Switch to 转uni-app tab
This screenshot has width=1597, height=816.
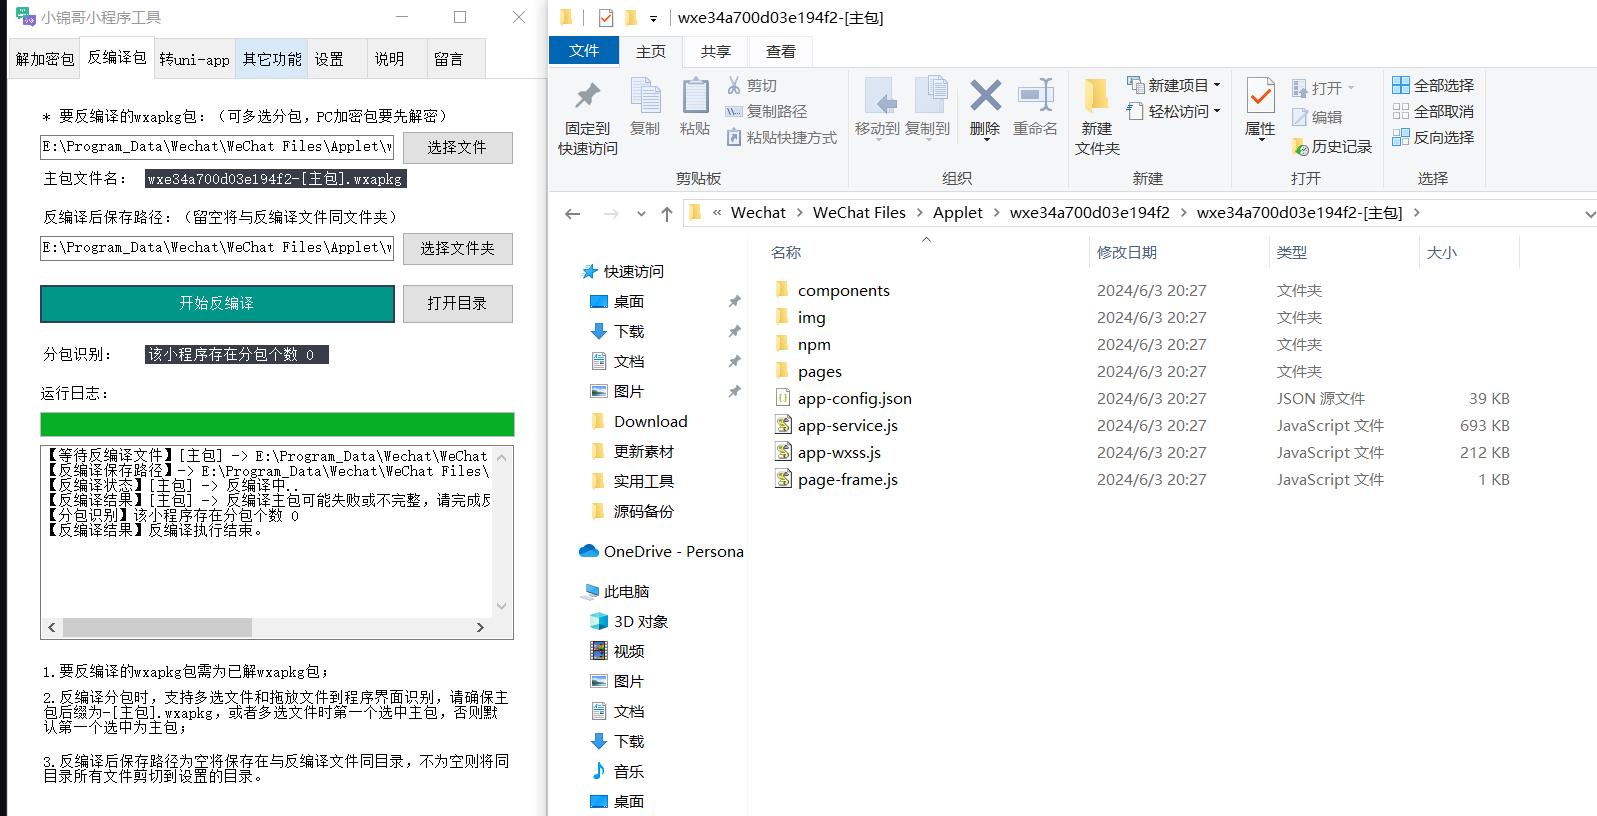tap(194, 59)
